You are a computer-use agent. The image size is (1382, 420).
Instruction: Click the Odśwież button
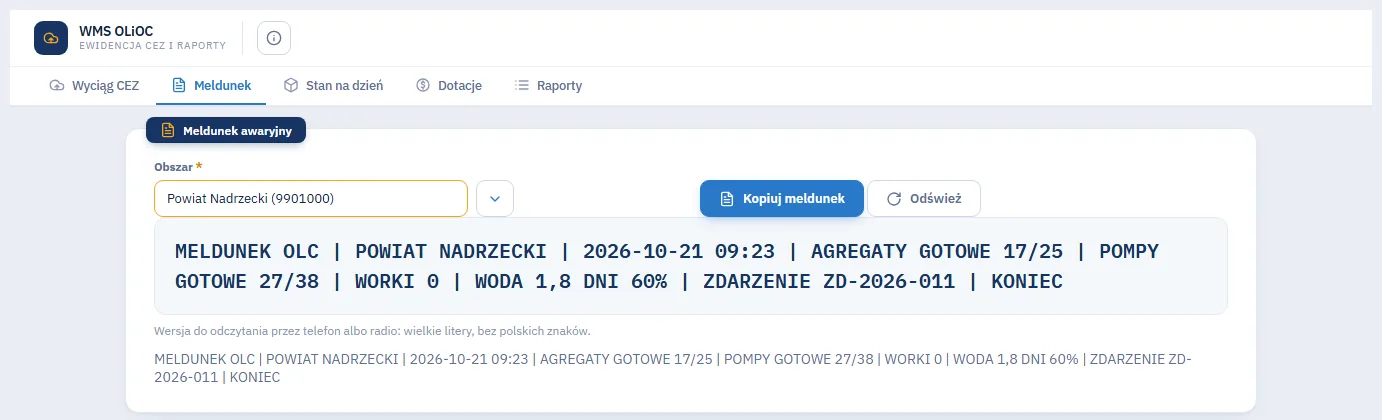pos(924,198)
